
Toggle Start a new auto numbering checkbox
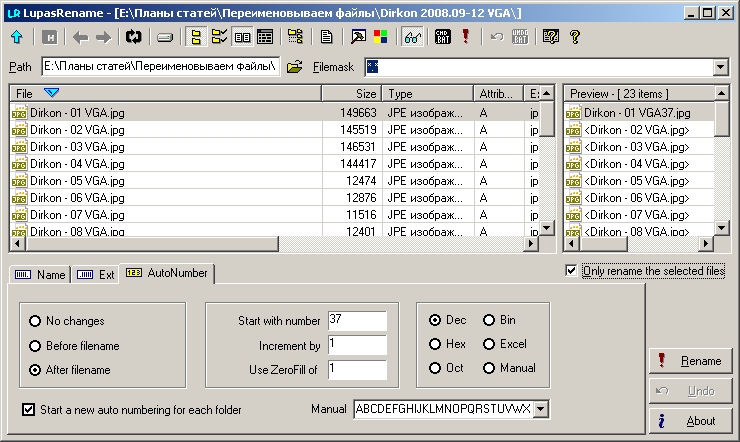point(28,409)
